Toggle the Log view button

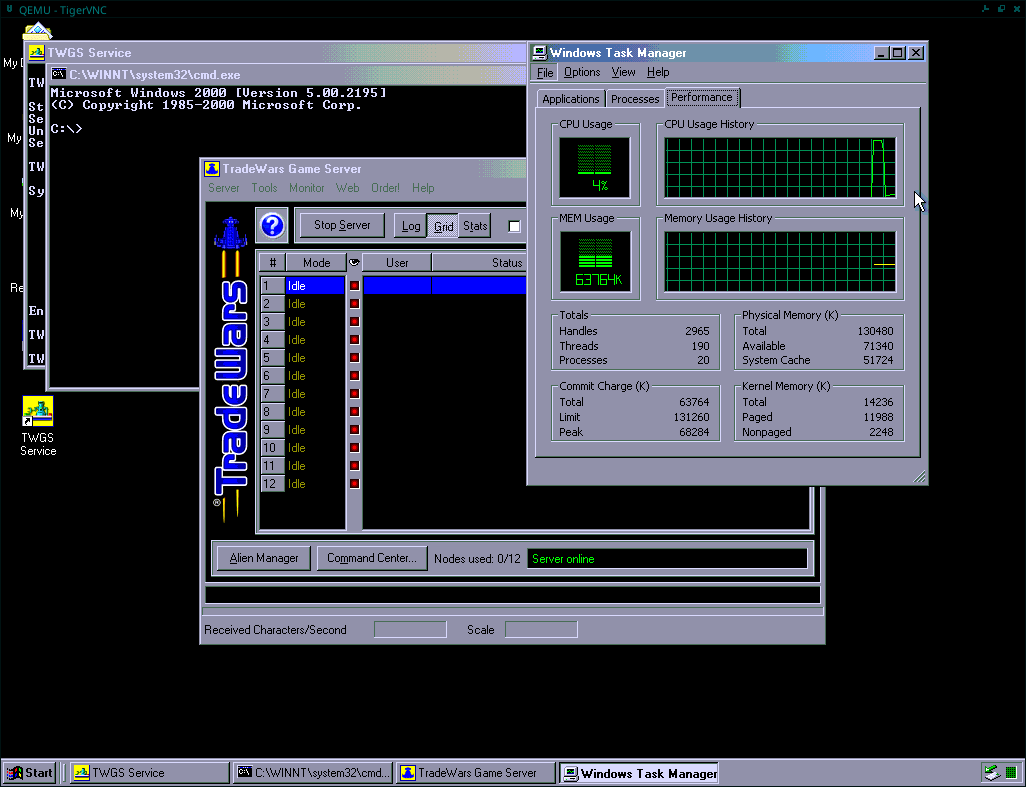[410, 226]
